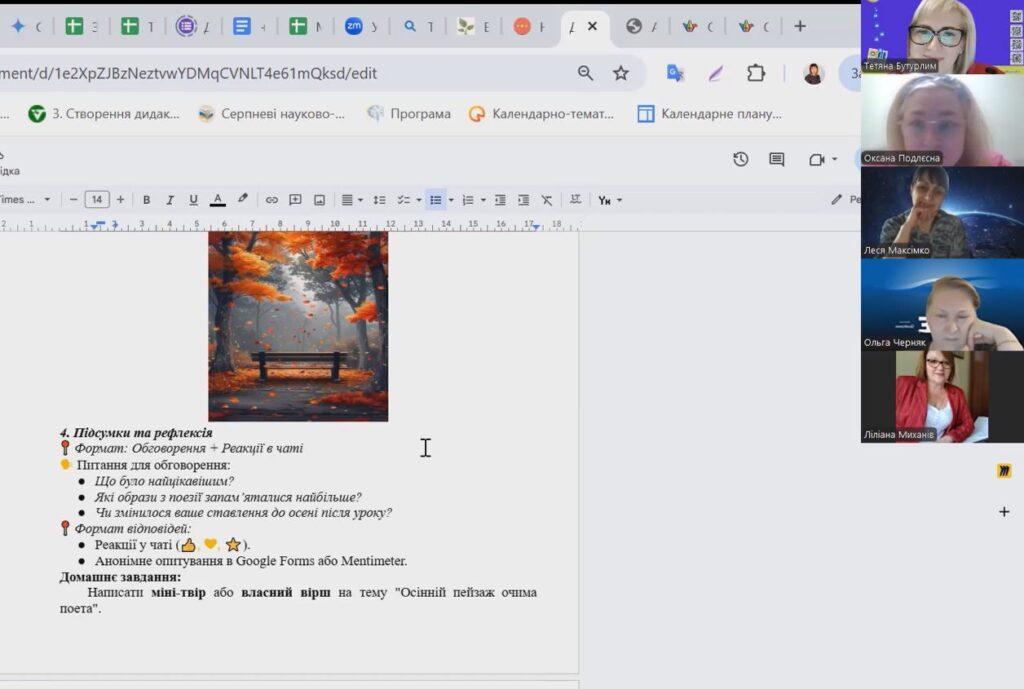Expand the checklist options arrow
Screen dimensions: 1024x689
tap(419, 200)
